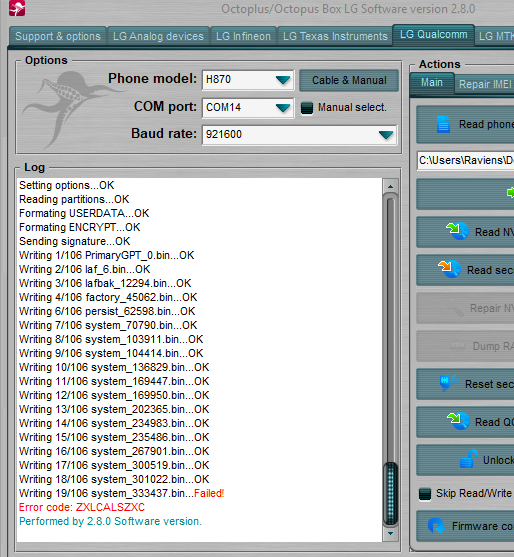
Task: Click 'Sending signature...OK' log line
Action: click(x=75, y=241)
